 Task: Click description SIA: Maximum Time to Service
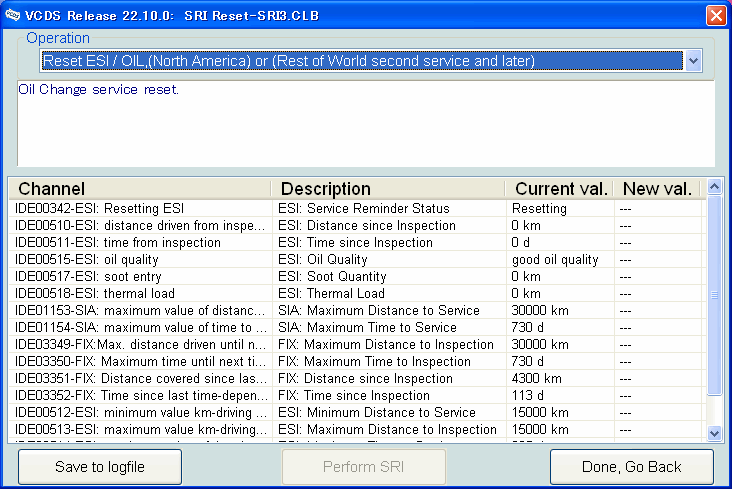367,327
